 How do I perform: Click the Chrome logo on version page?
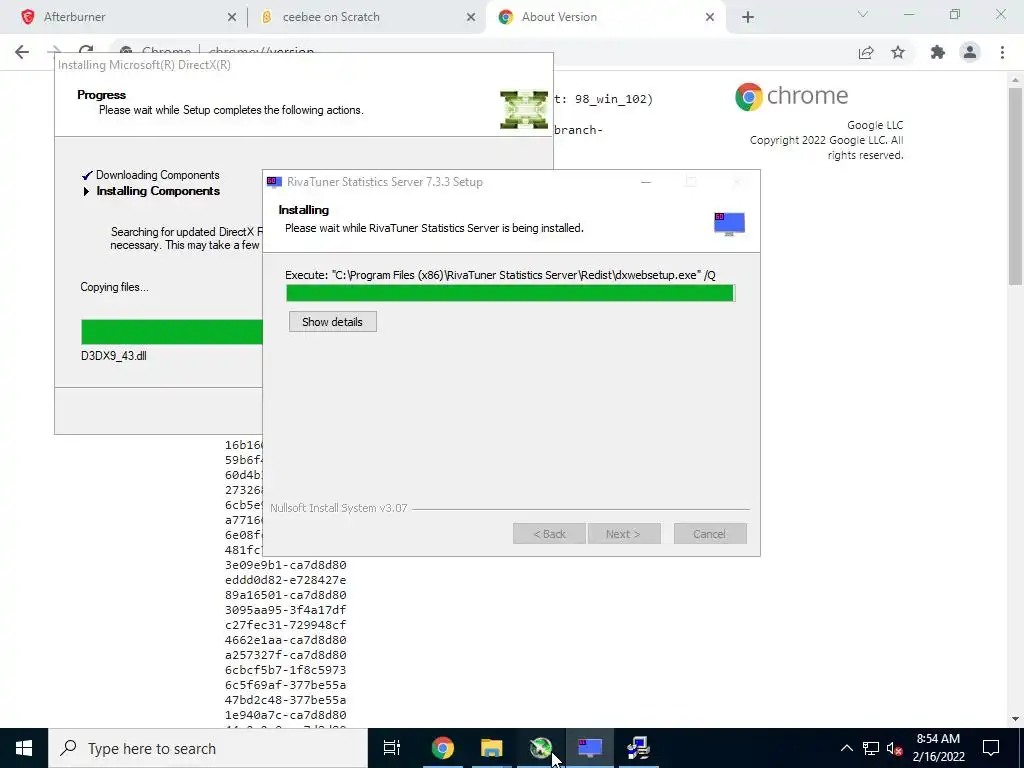click(x=748, y=97)
